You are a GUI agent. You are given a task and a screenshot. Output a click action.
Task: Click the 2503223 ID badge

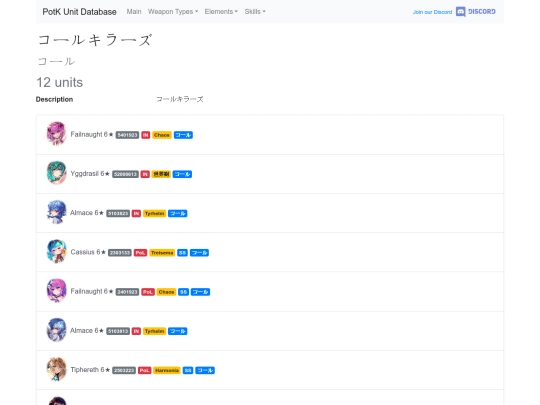pyautogui.click(x=124, y=371)
